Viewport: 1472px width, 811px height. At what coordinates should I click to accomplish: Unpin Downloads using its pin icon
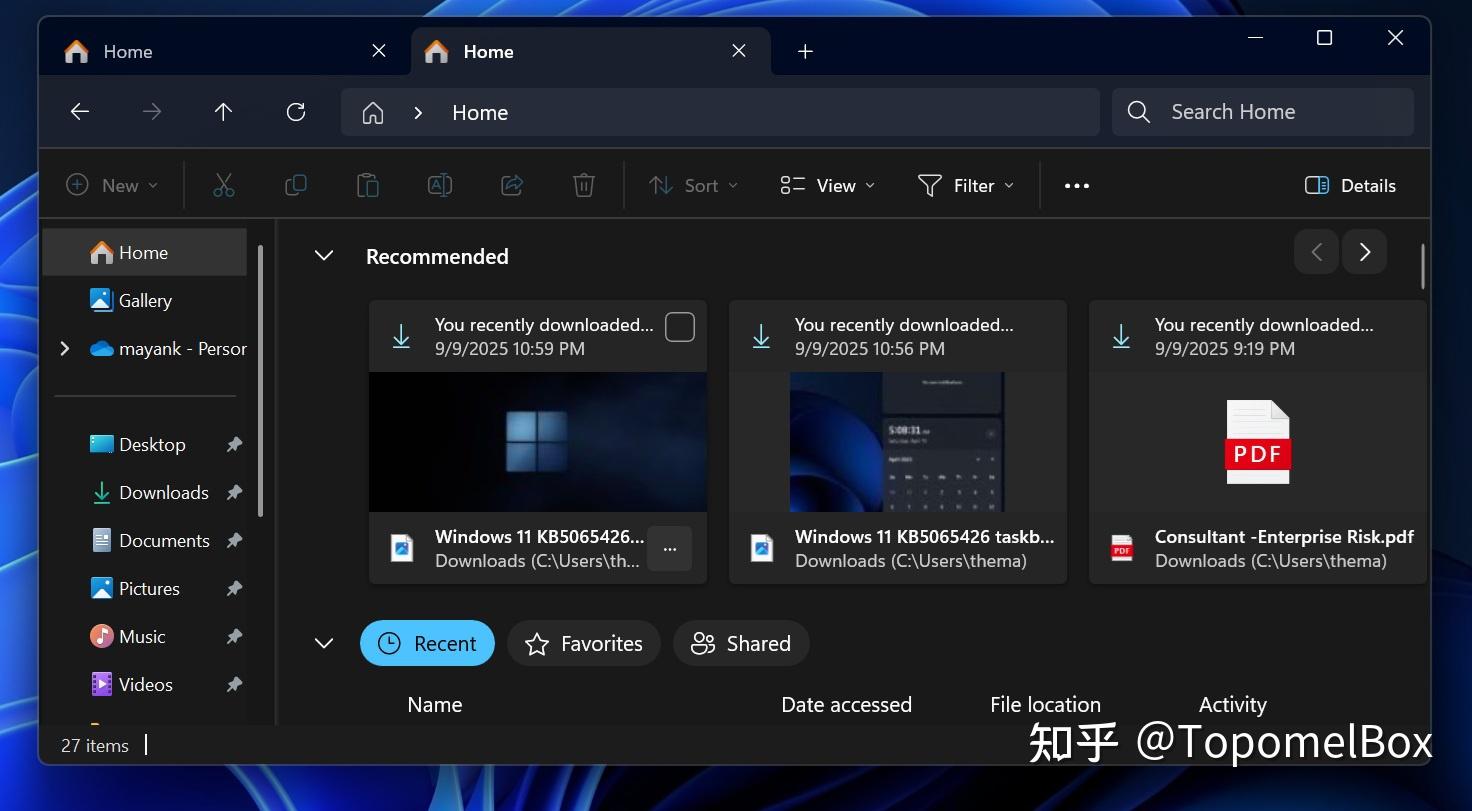click(234, 492)
